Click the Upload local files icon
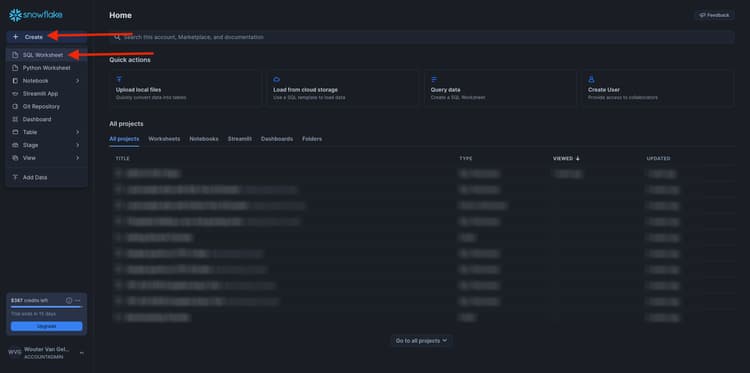Viewport: 750px width, 373px height. tap(119, 79)
